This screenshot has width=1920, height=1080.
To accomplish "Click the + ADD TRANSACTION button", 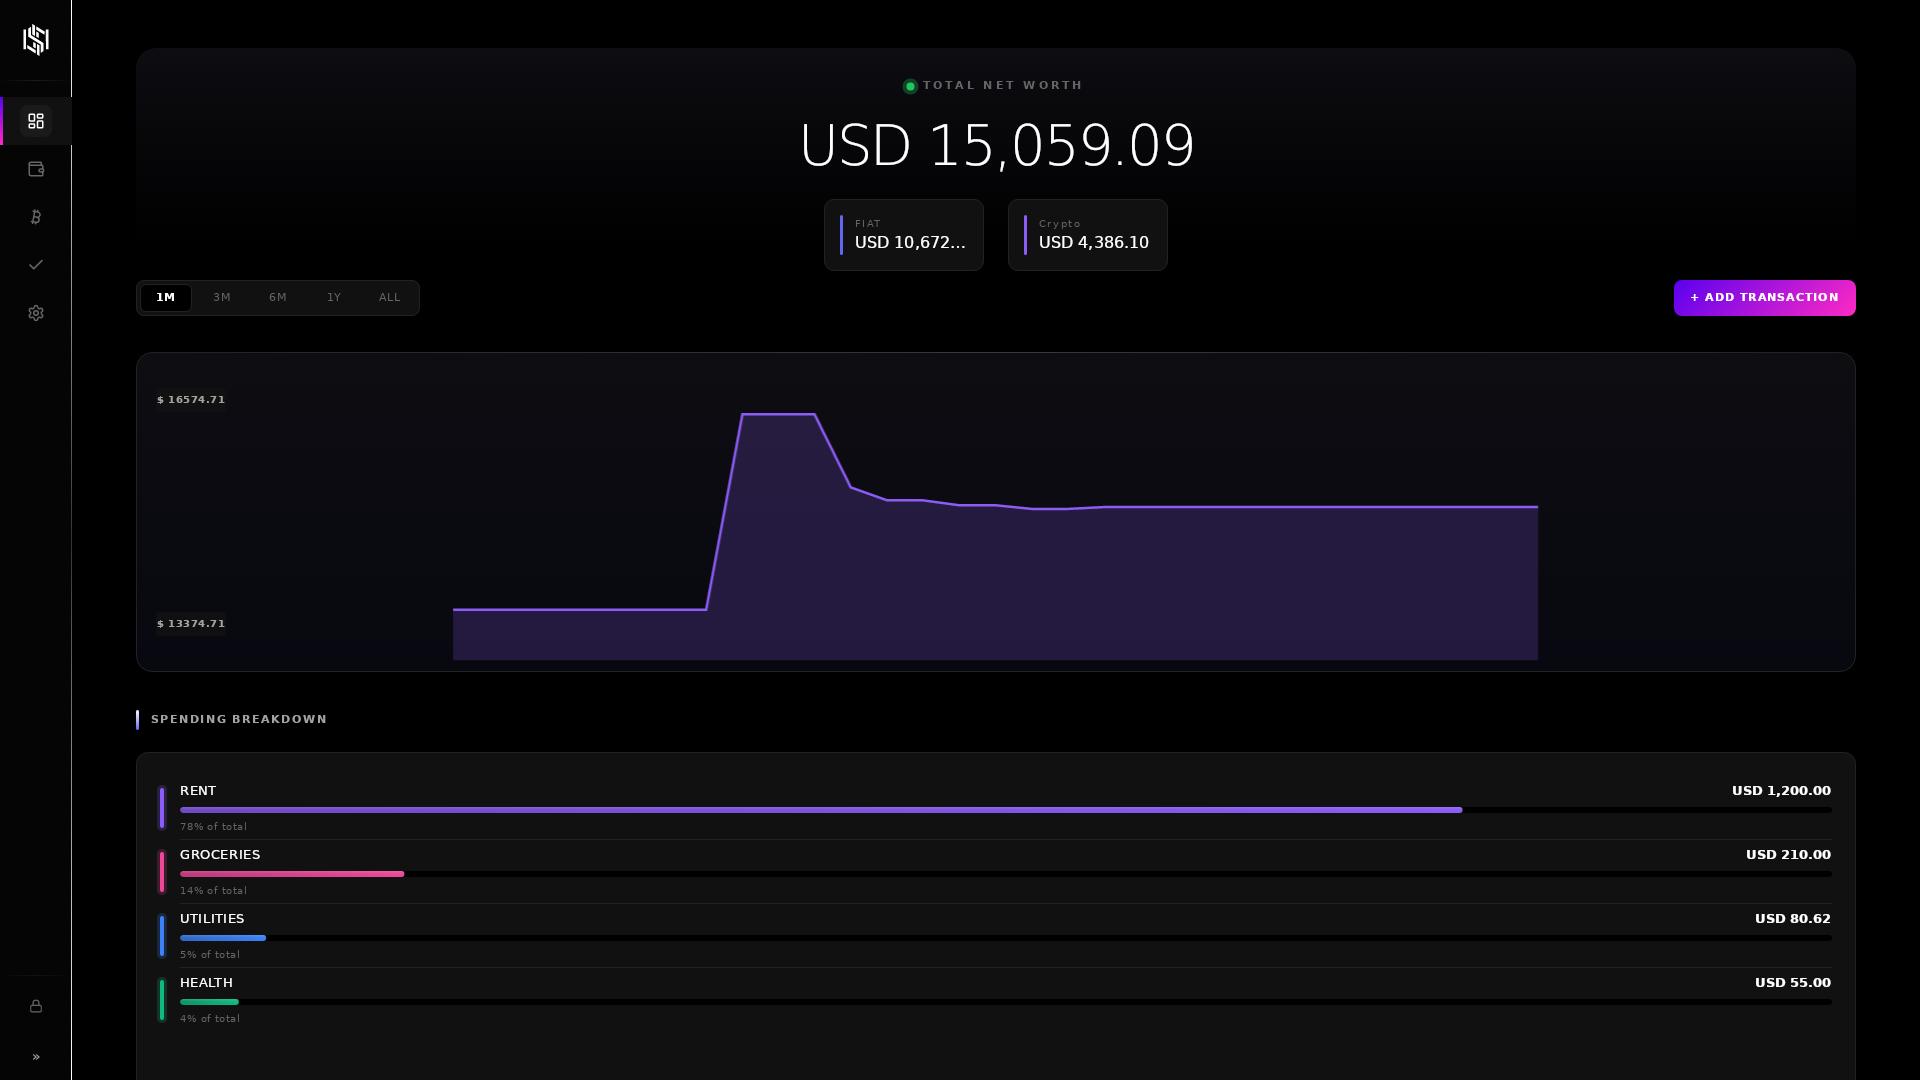I will (x=1764, y=297).
